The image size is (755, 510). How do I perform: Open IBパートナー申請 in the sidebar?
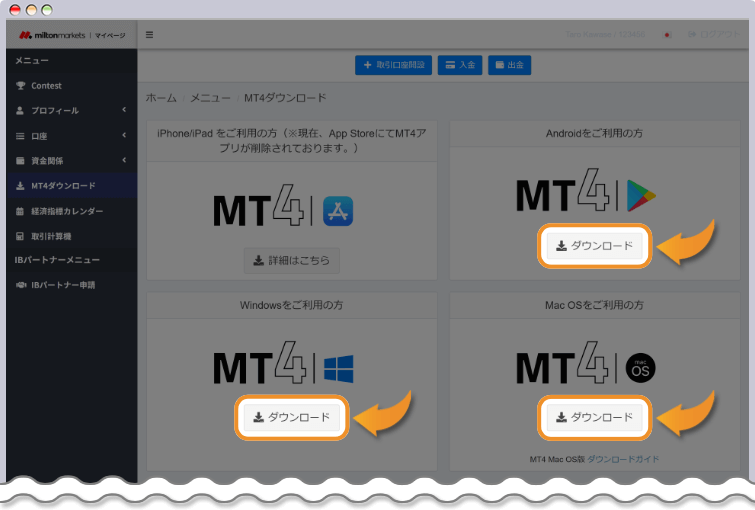[72, 285]
